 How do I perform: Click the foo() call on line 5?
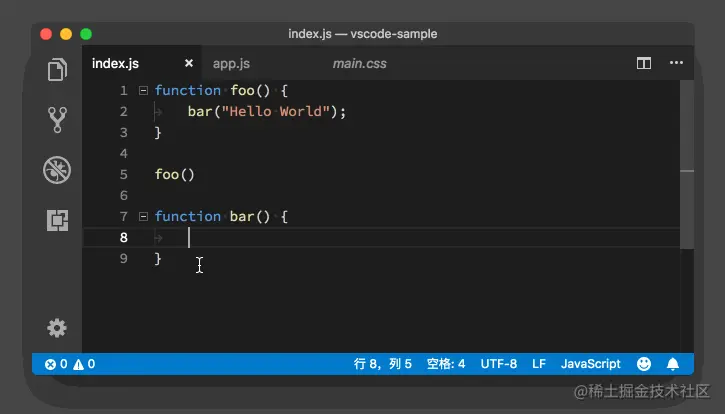coord(175,175)
